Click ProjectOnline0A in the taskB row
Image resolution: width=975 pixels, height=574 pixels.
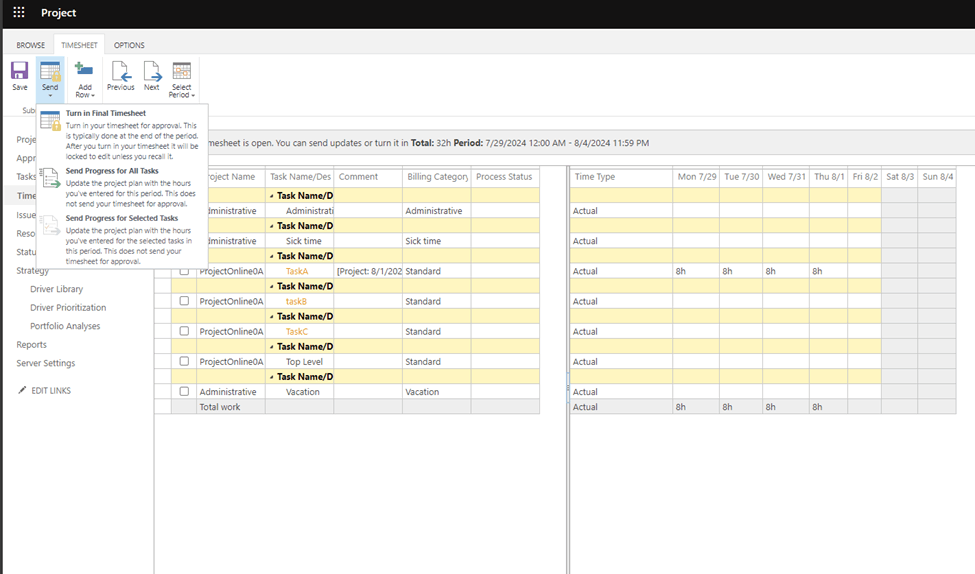click(231, 301)
